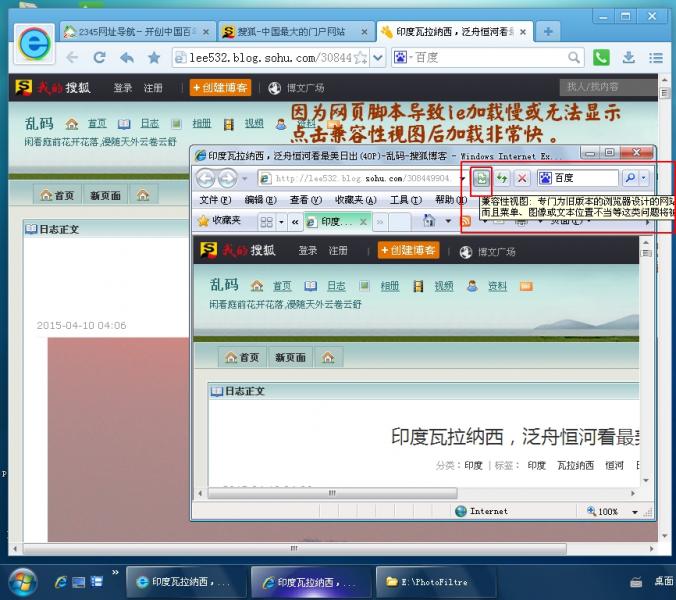Click the Sohu logo in IE page
Screen dimensions: 676x600
[209, 250]
